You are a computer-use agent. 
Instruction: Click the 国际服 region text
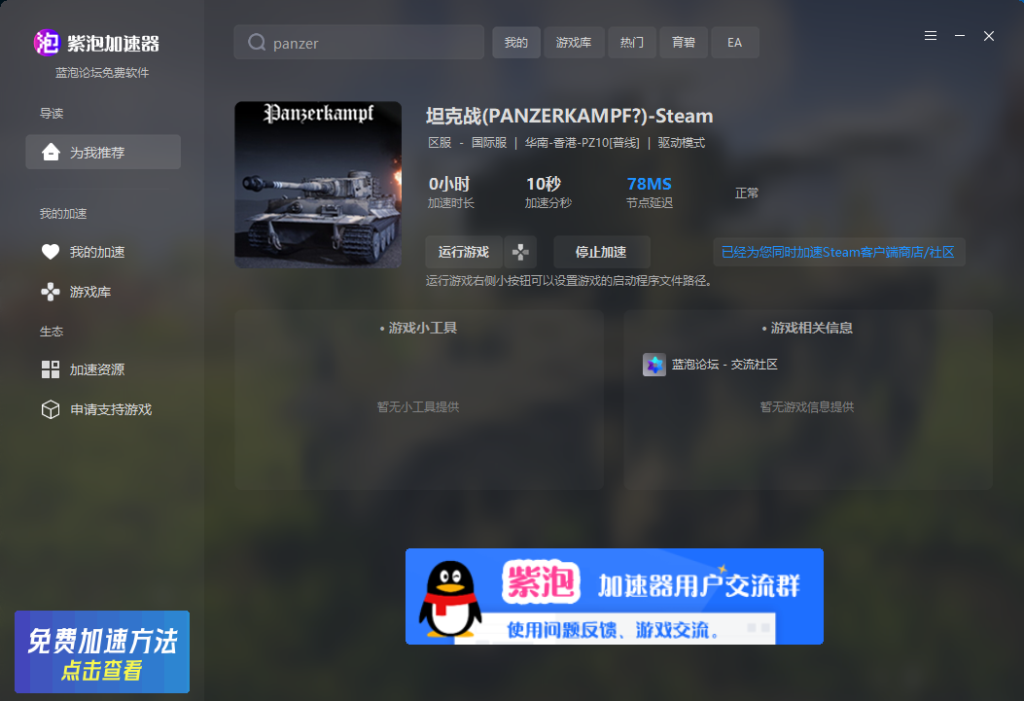pyautogui.click(x=489, y=142)
